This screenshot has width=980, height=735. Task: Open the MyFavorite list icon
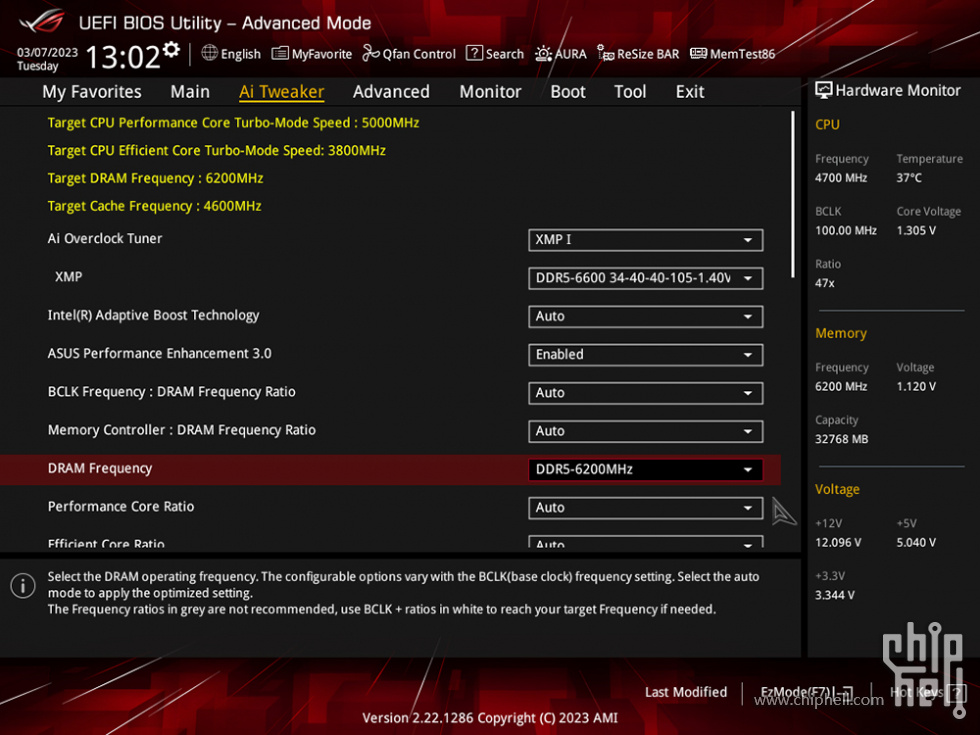(279, 53)
